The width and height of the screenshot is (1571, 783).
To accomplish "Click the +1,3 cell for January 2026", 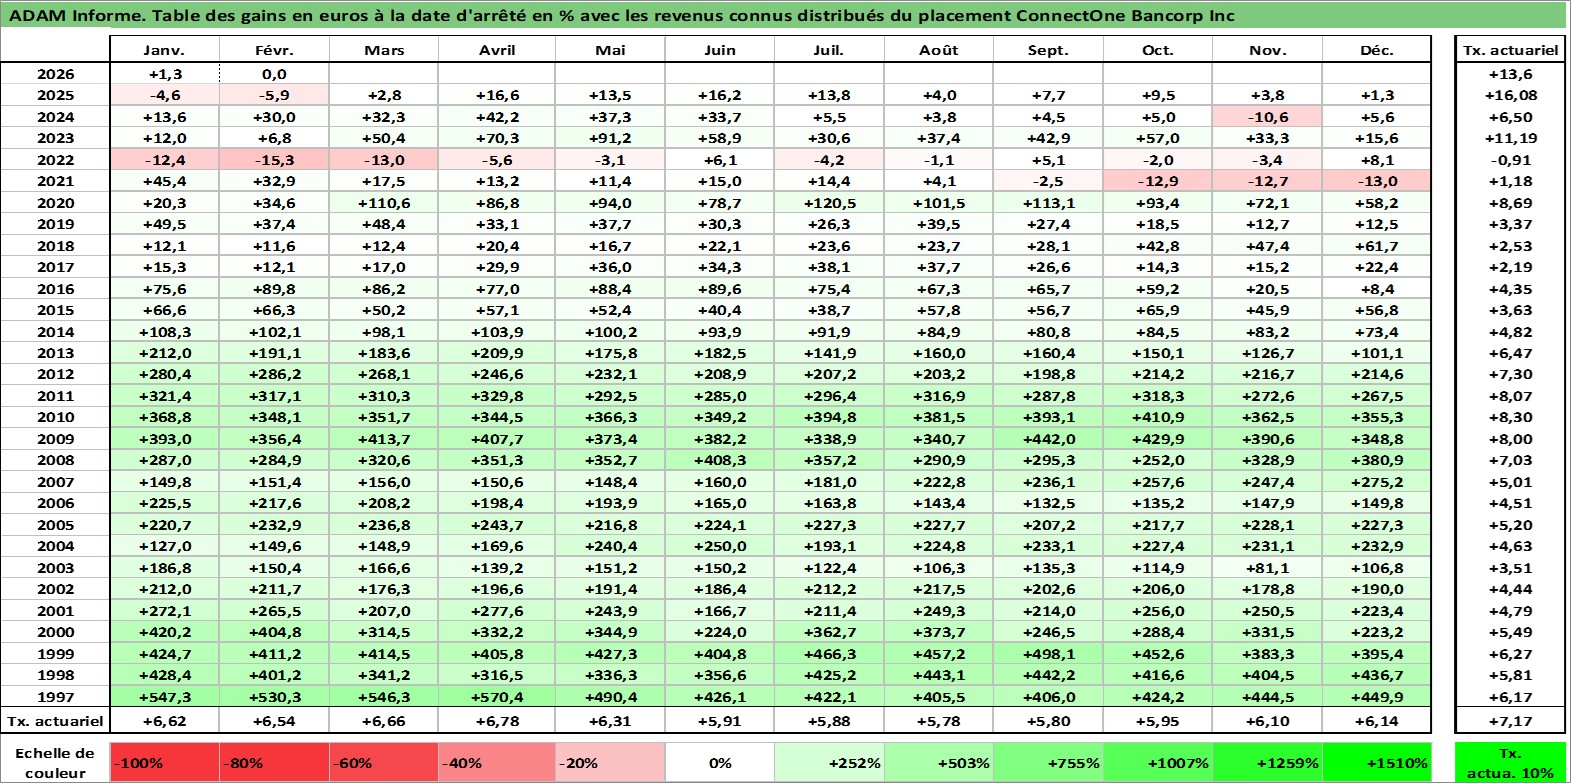I will tap(164, 74).
